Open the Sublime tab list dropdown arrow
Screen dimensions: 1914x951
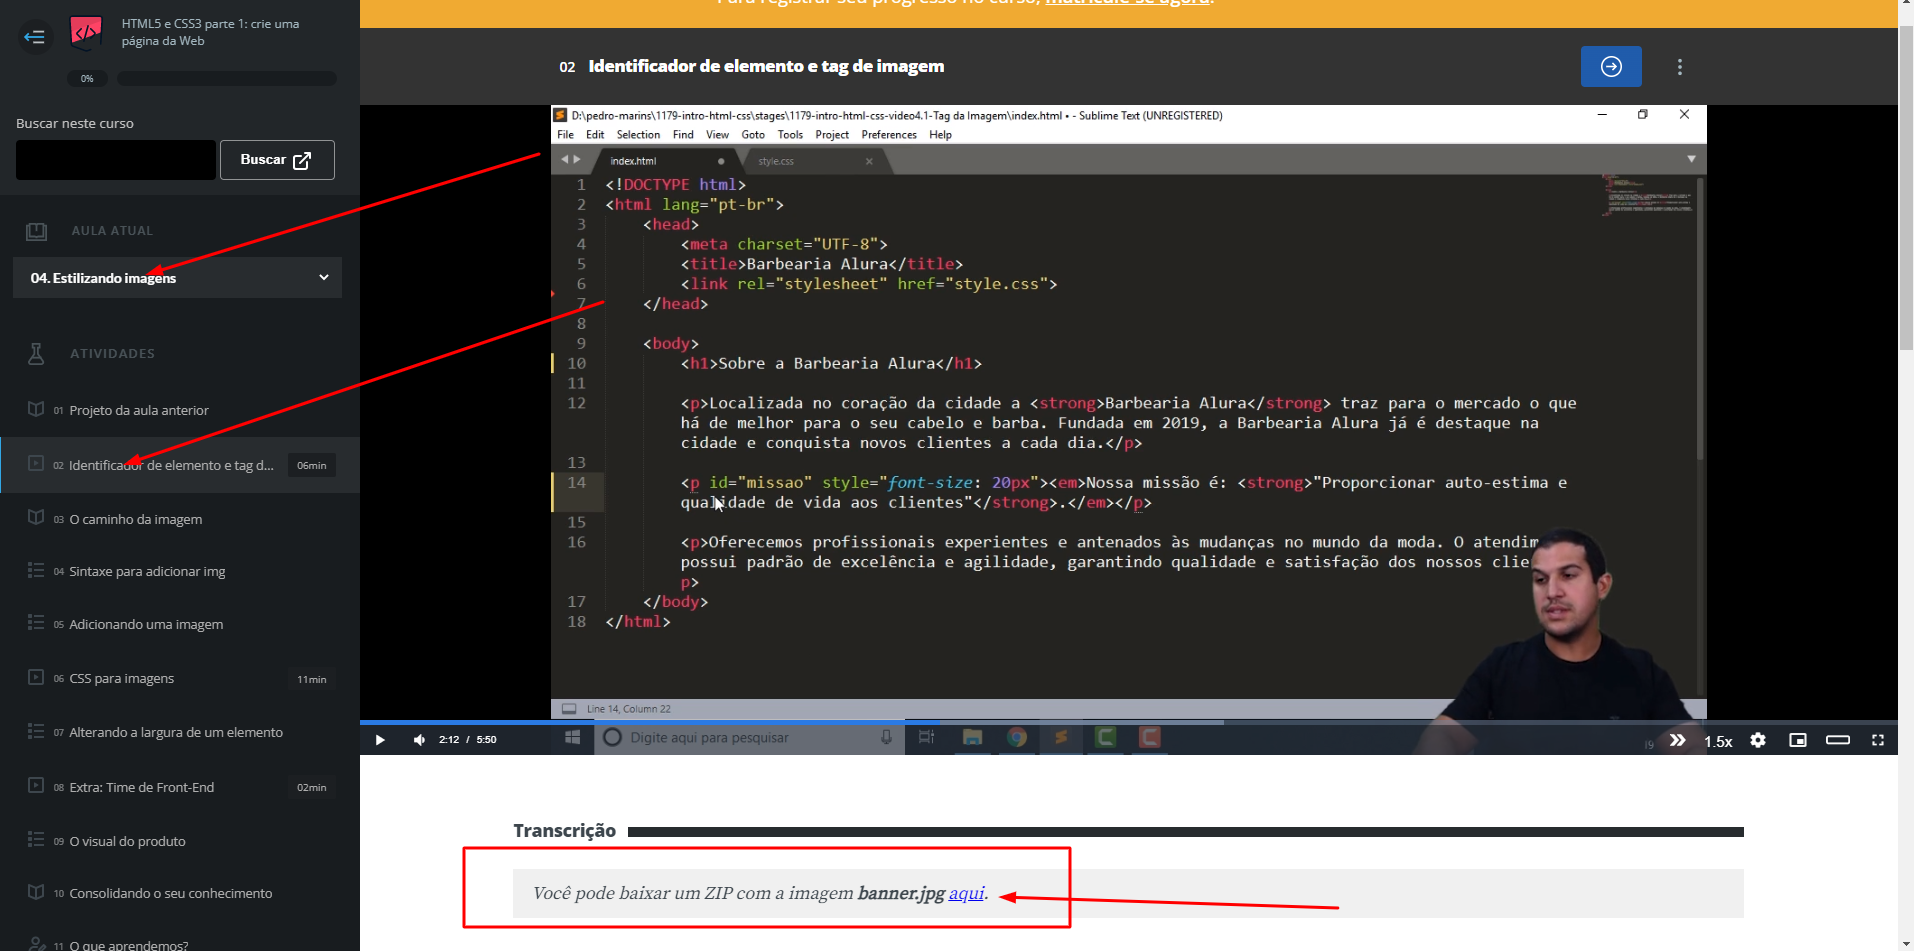click(x=1691, y=159)
